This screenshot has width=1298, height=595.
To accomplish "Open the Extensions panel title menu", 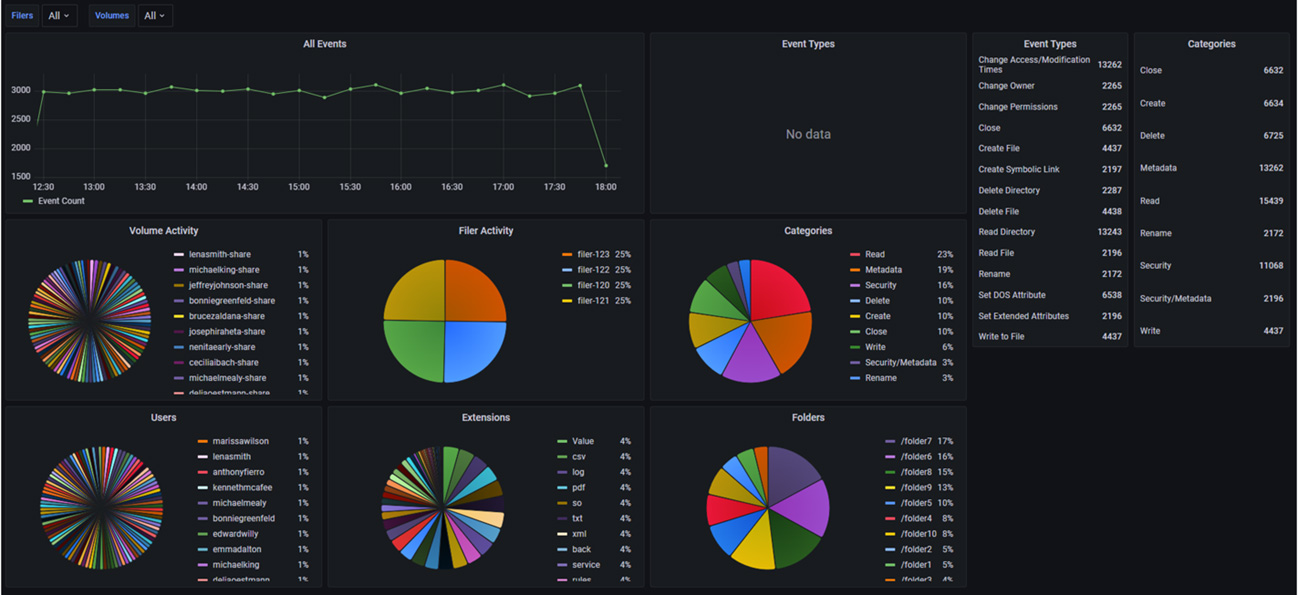I will 486,417.
